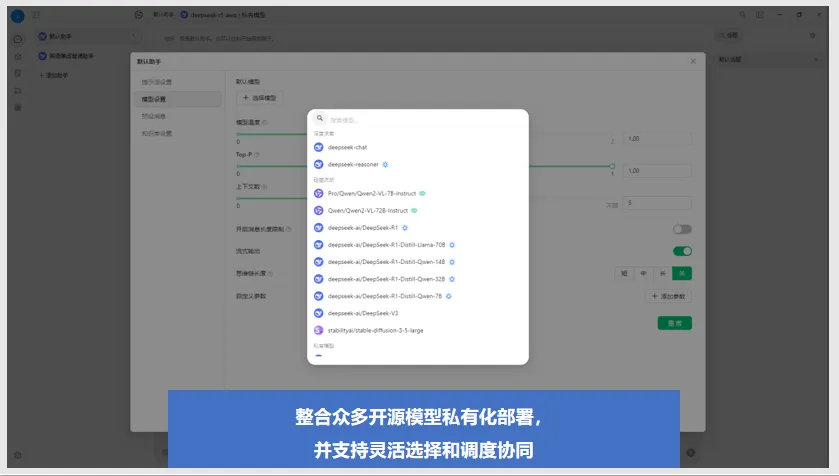The width and height of the screenshot is (839, 476).
Task: Click the 话题 button near top right
Action: click(728, 35)
